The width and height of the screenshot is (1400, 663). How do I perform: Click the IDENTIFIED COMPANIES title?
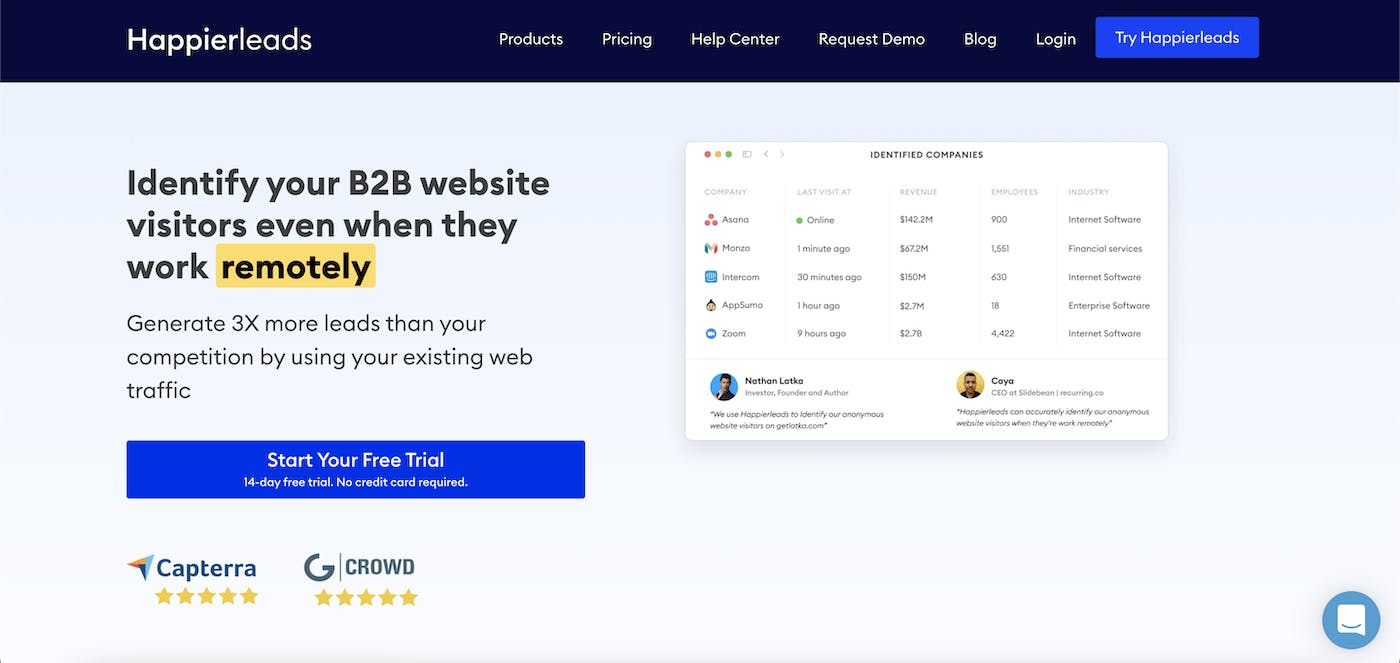(x=927, y=155)
